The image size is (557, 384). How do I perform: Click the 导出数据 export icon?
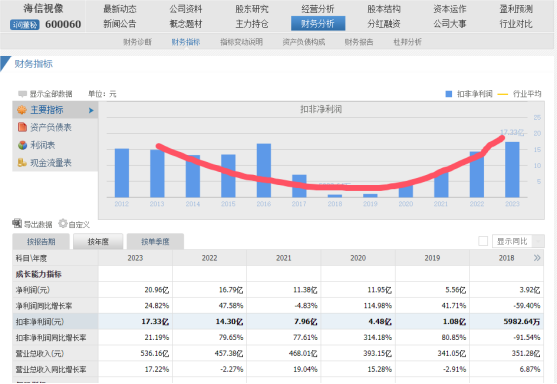pyautogui.click(x=17, y=223)
